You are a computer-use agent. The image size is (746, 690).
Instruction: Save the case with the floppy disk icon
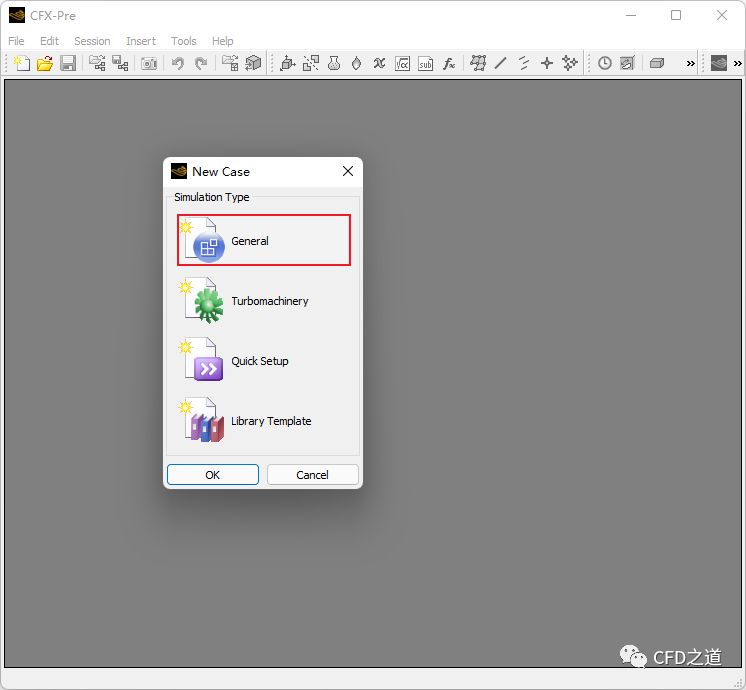(68, 63)
